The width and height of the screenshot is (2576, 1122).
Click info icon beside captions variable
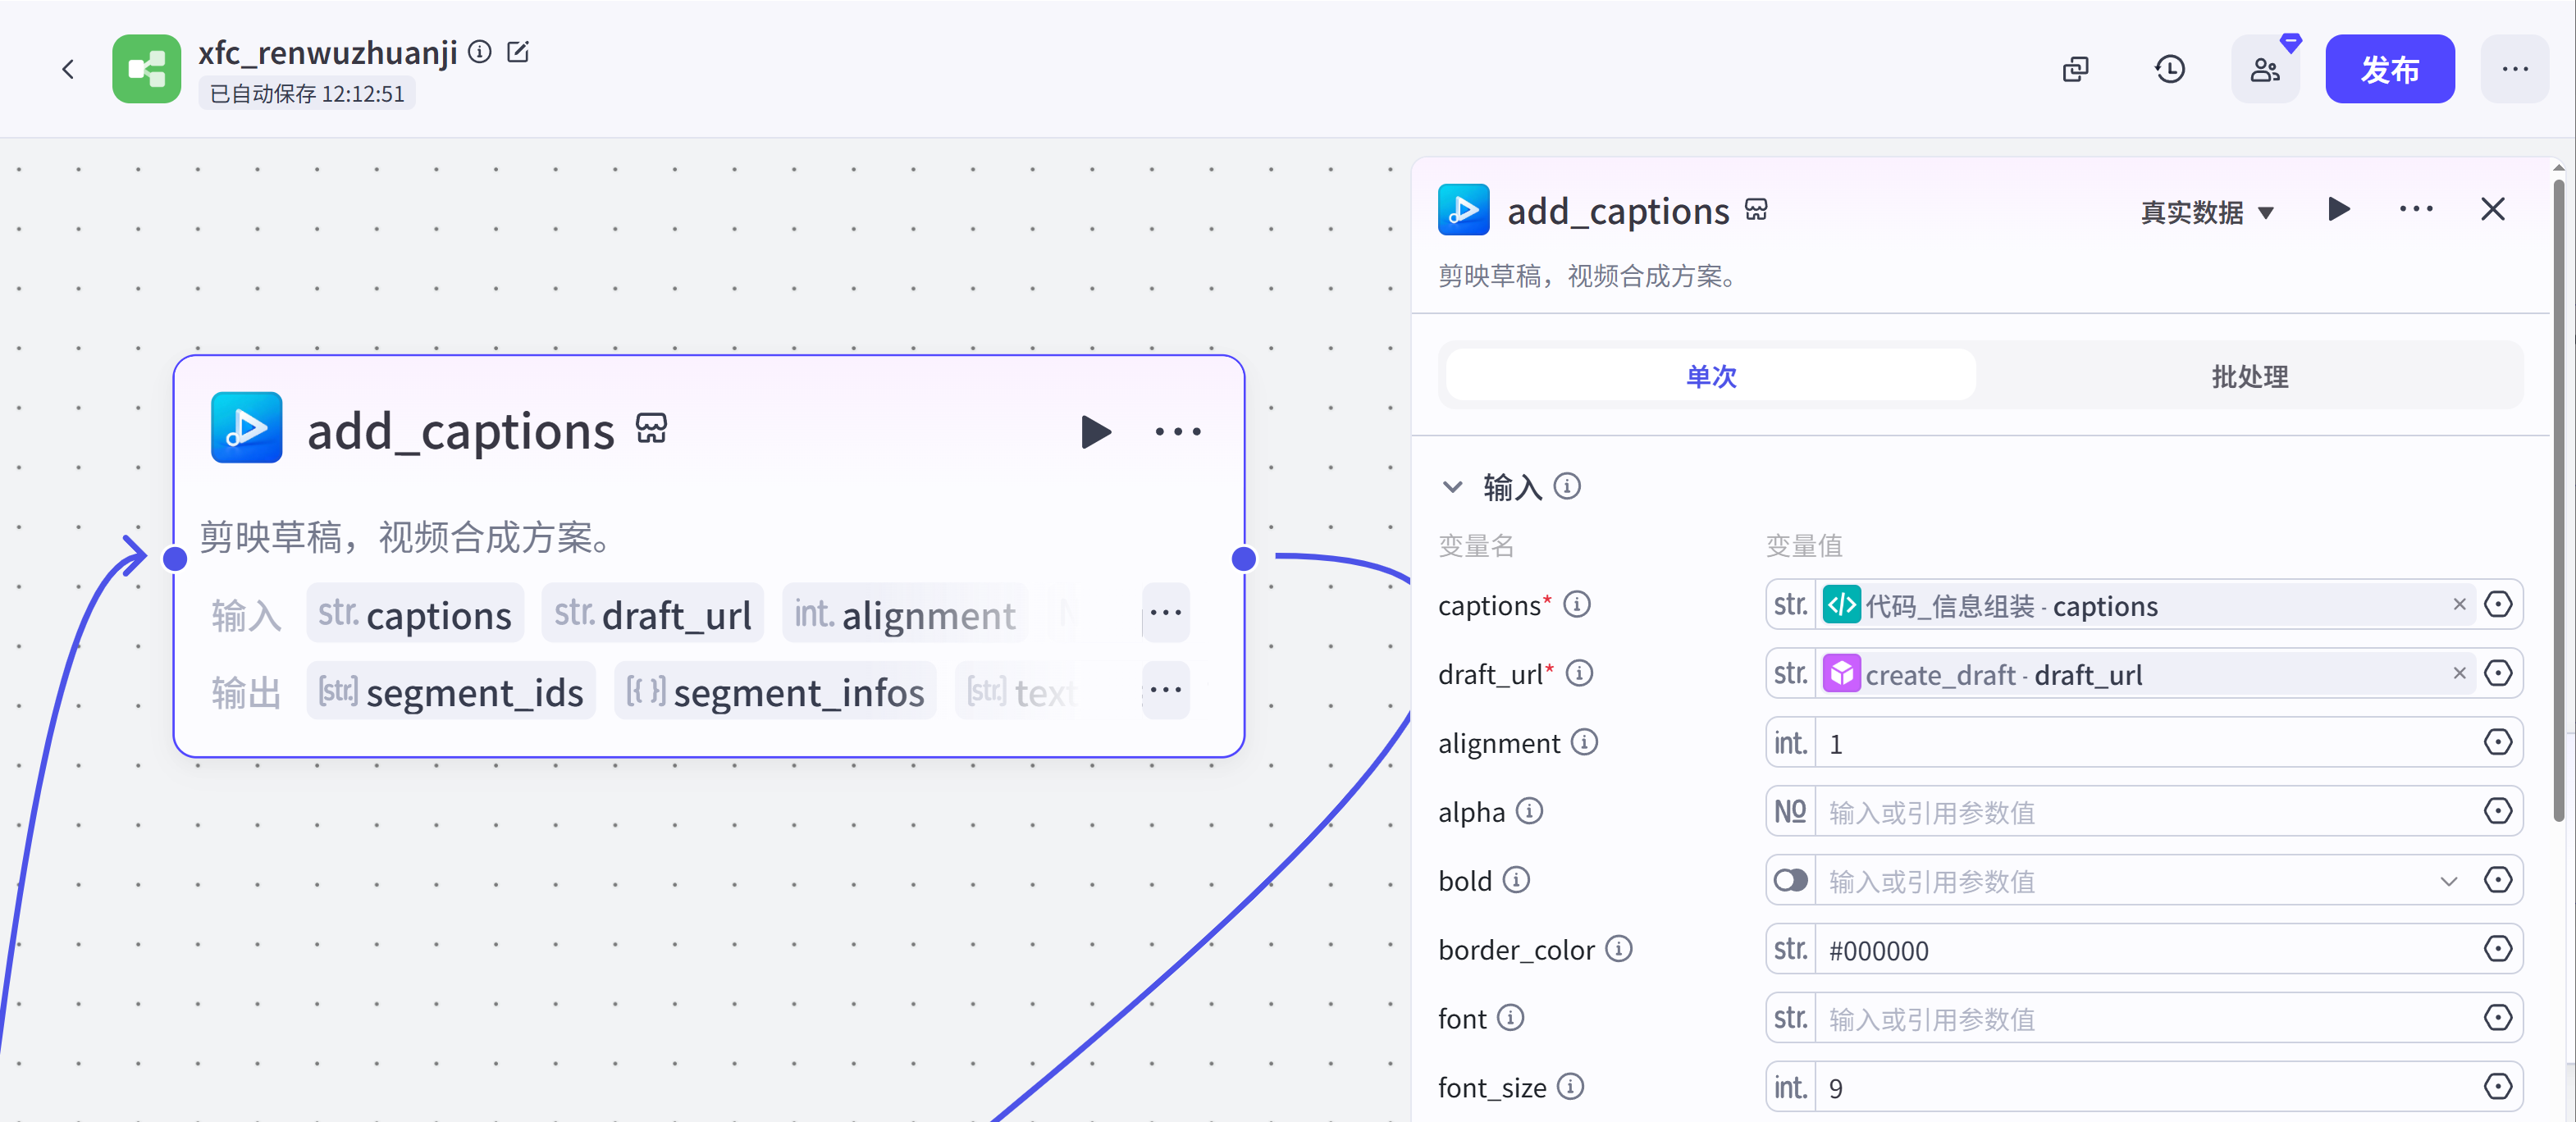coord(1577,605)
